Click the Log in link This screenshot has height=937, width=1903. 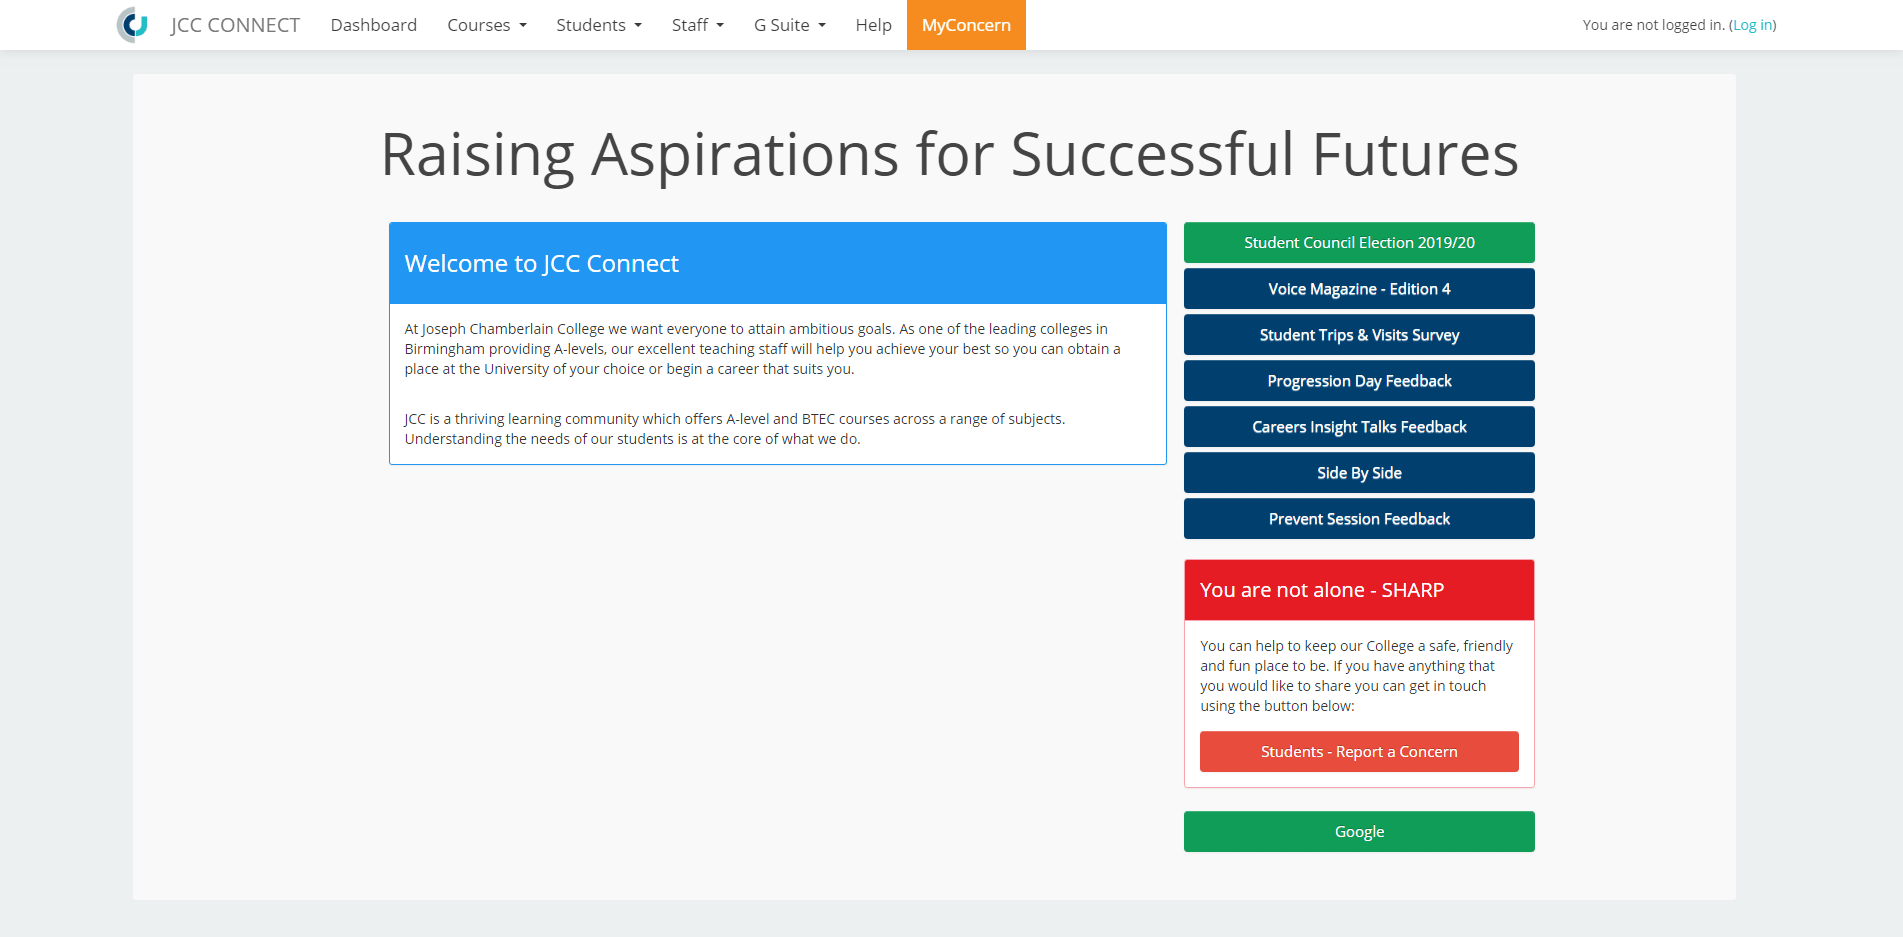click(1753, 25)
